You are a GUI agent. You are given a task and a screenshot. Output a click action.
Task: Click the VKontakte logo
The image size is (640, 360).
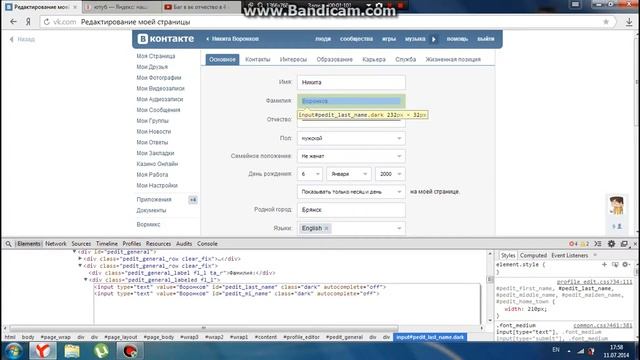[165, 39]
